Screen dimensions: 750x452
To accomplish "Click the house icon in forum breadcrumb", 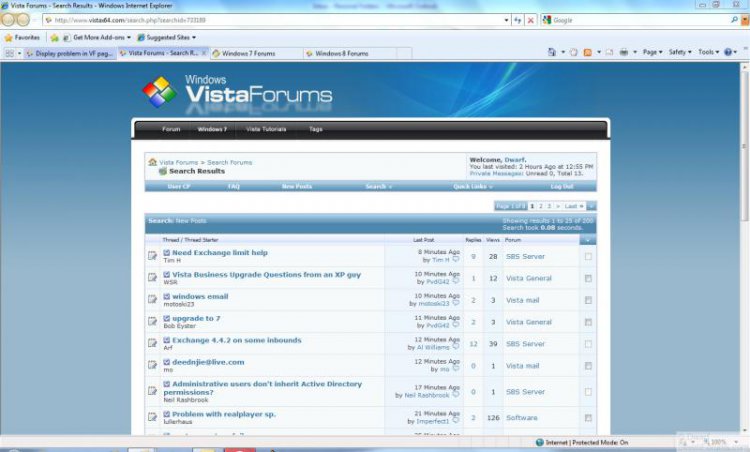I will [x=153, y=162].
